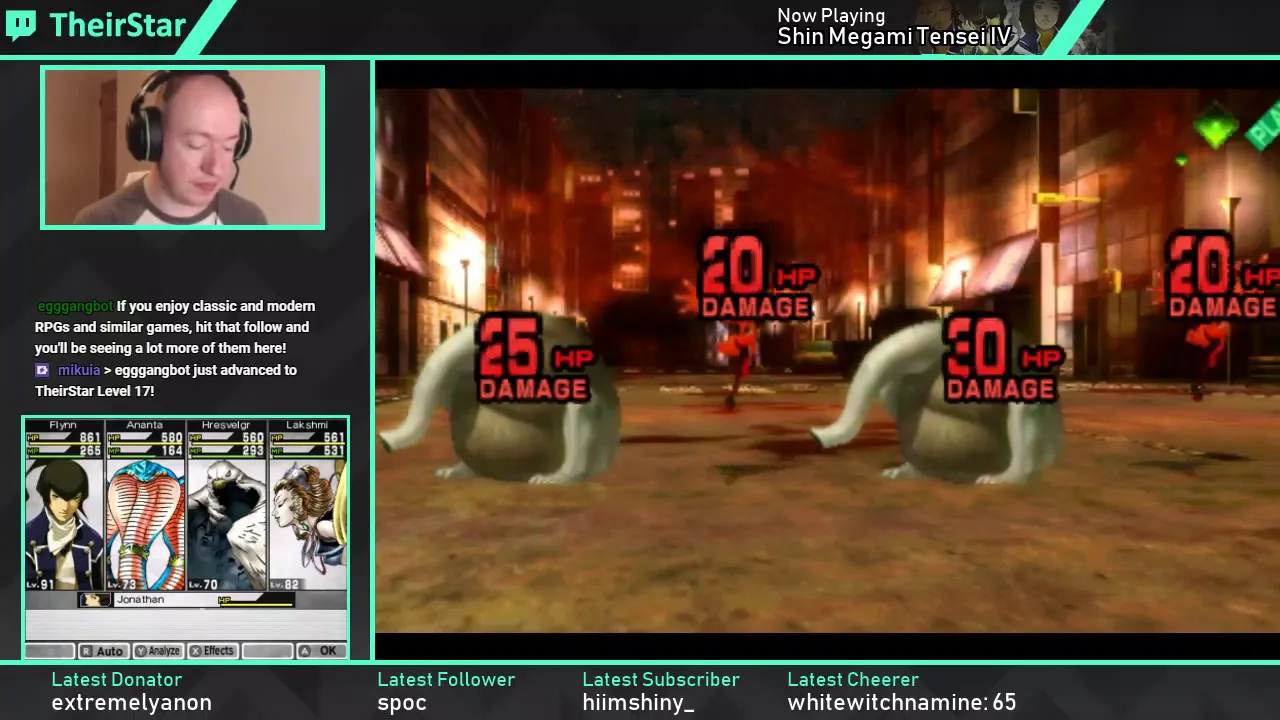This screenshot has width=1280, height=720.
Task: Select Hresvelgr's eagle portrait
Action: 226,524
